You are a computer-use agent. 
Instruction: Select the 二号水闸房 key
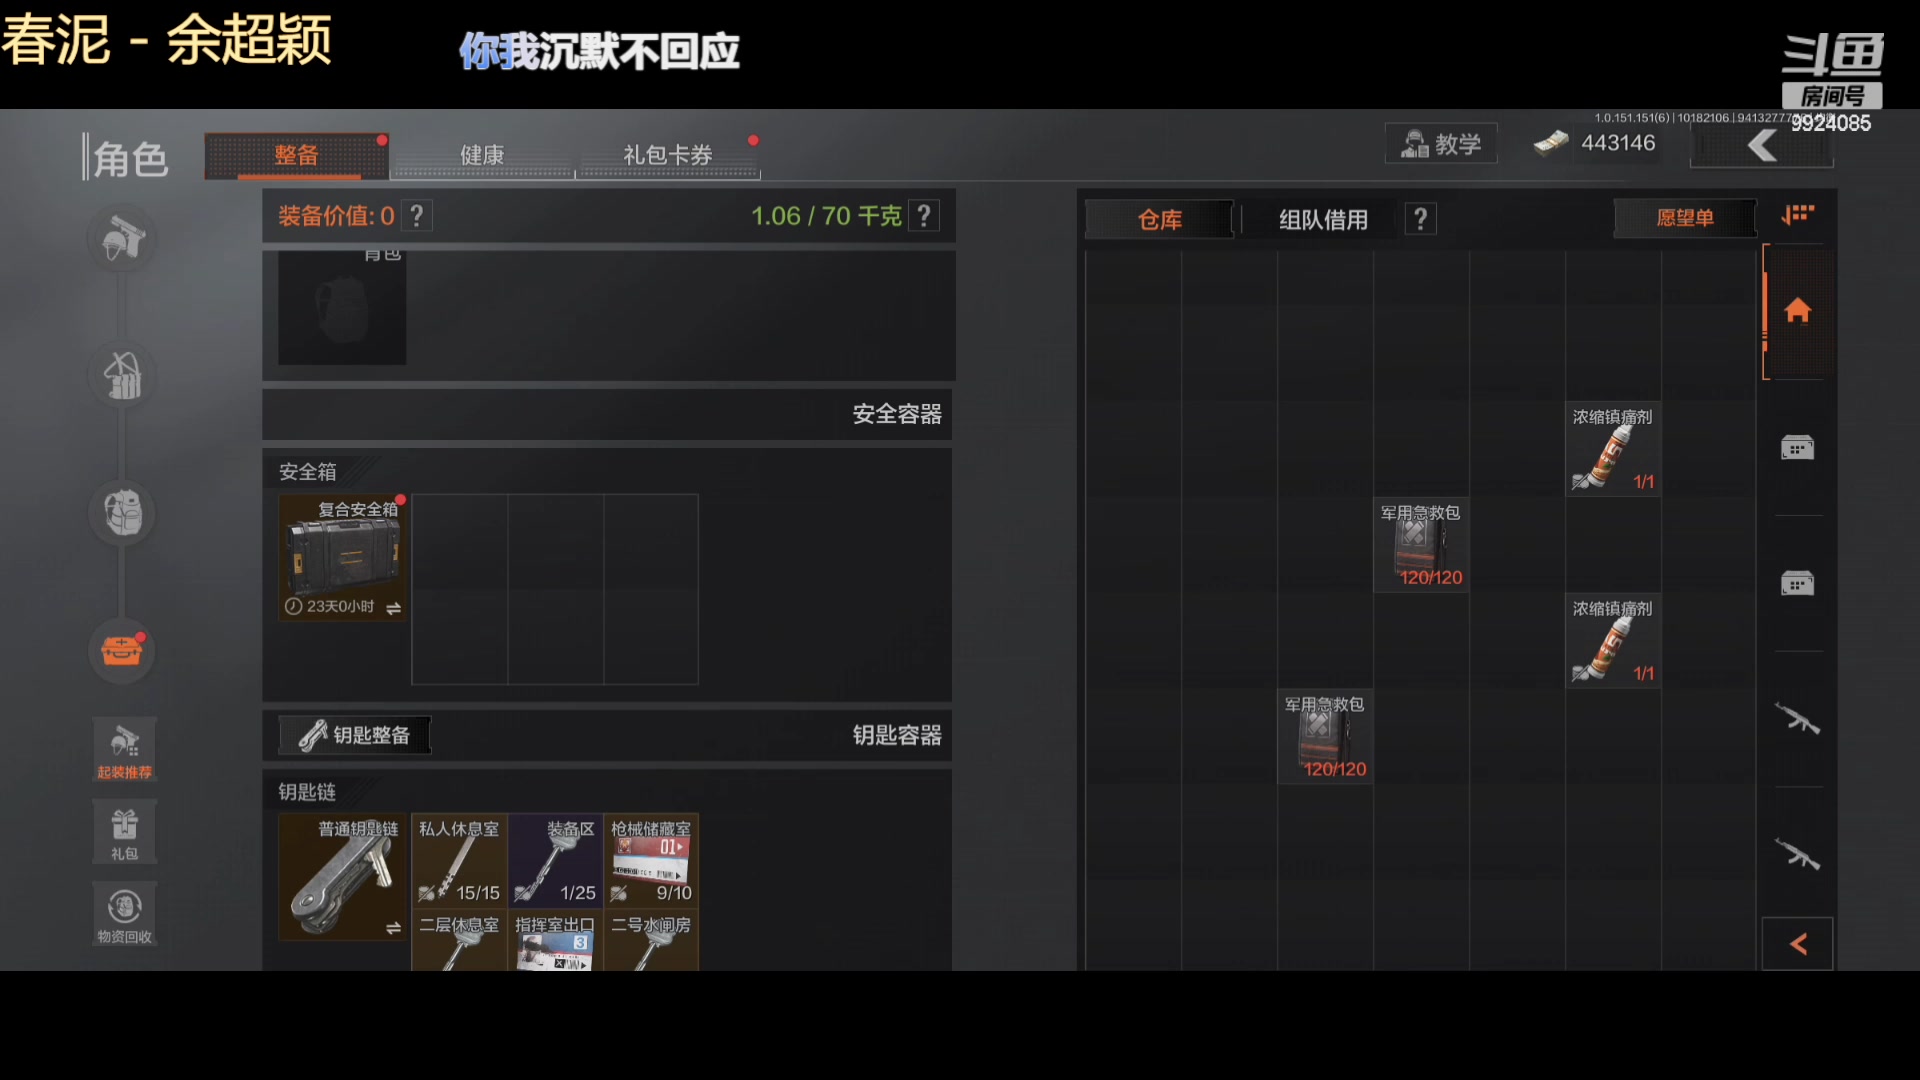[651, 940]
